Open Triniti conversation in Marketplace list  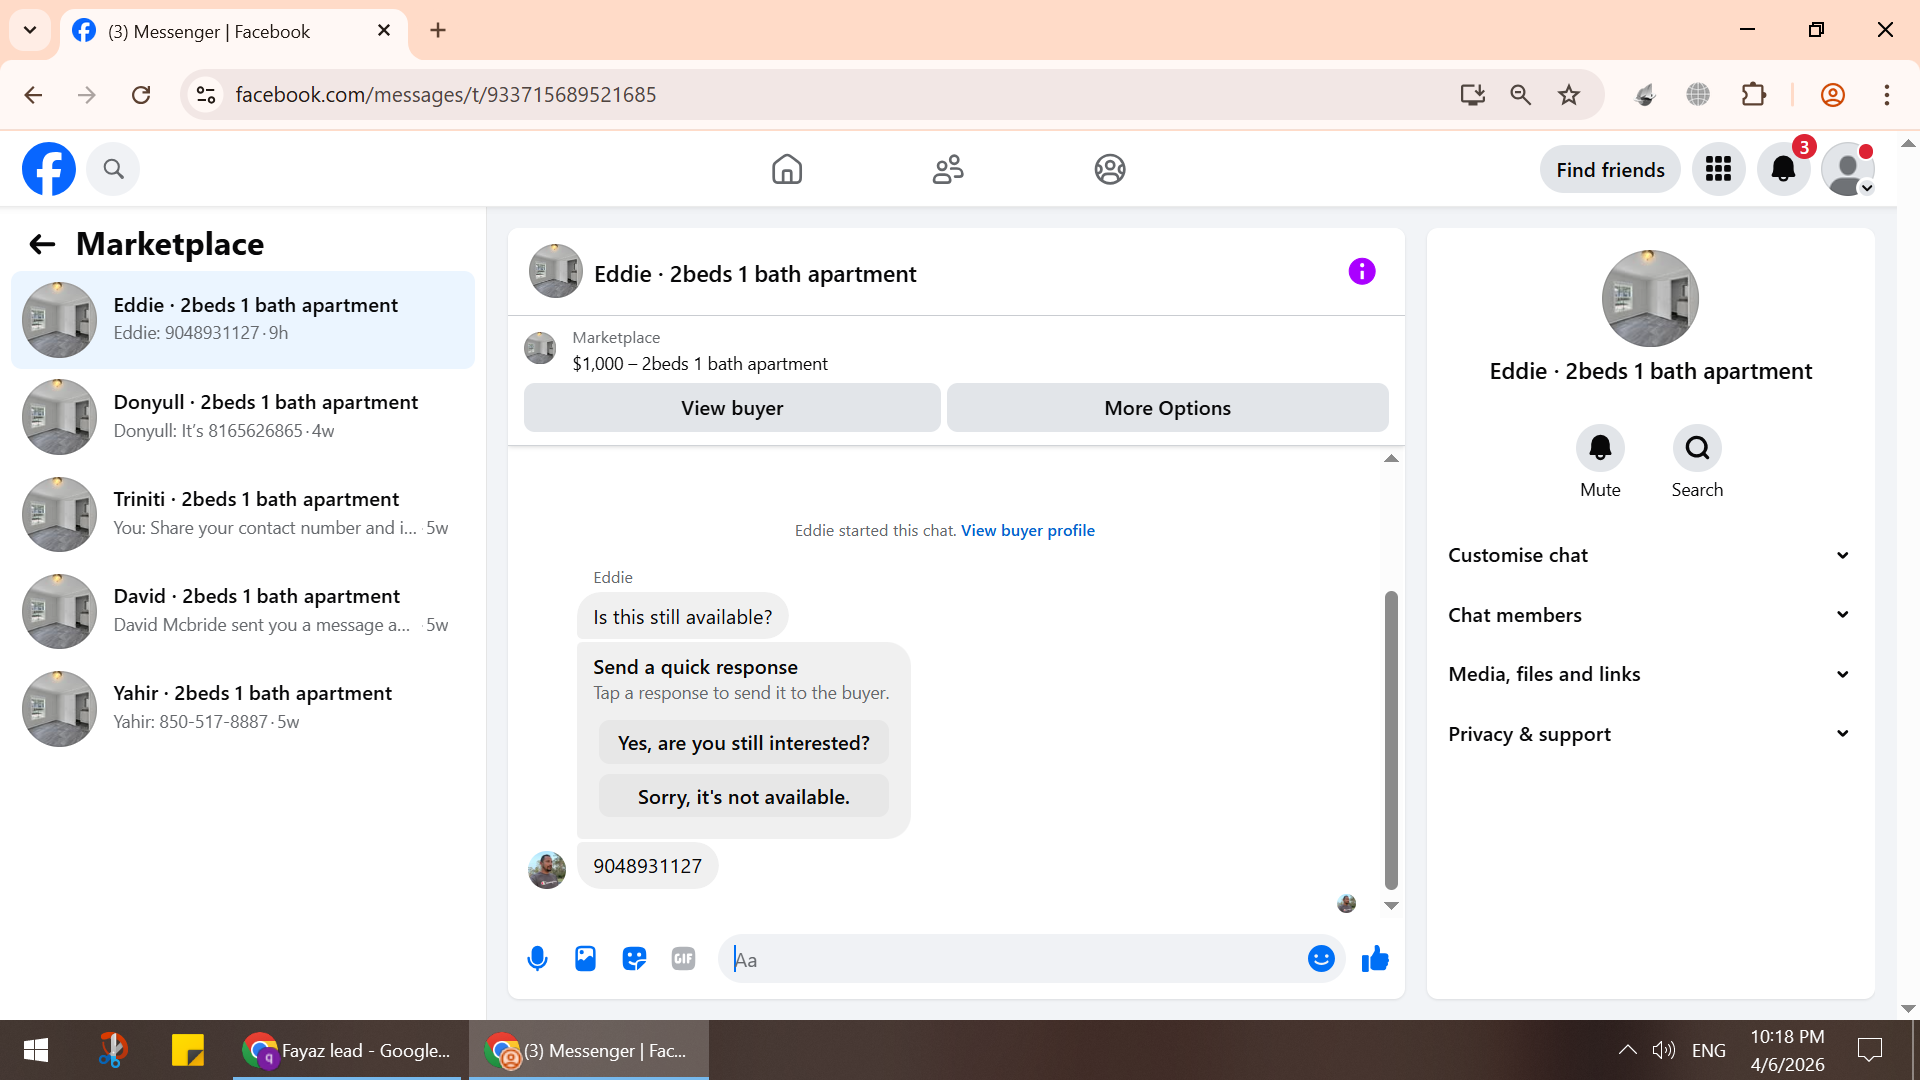[243, 514]
